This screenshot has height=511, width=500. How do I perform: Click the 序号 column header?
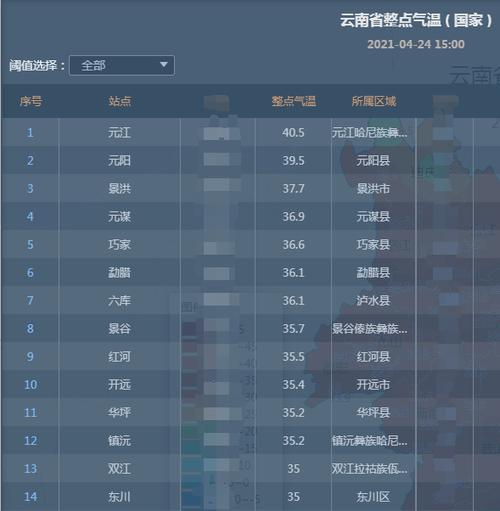31,101
